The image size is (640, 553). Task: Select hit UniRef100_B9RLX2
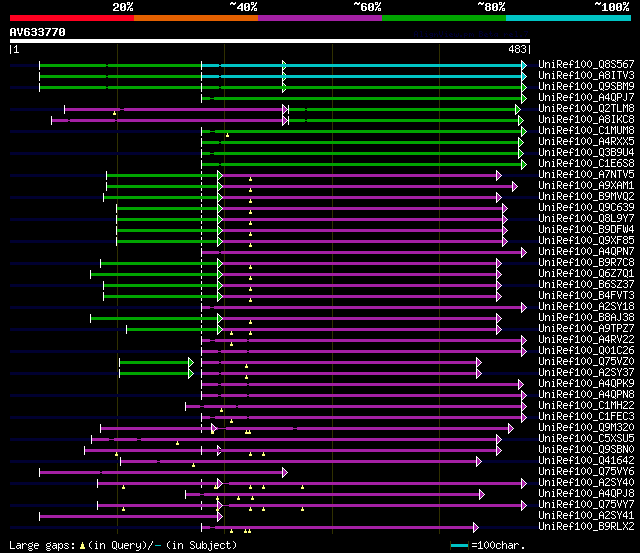(x=586, y=527)
